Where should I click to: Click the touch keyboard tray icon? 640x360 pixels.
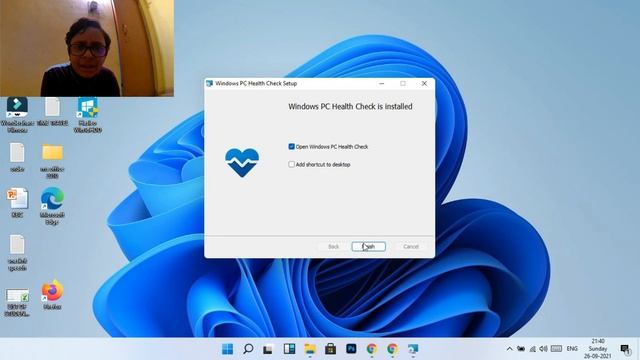pyautogui.click(x=556, y=349)
